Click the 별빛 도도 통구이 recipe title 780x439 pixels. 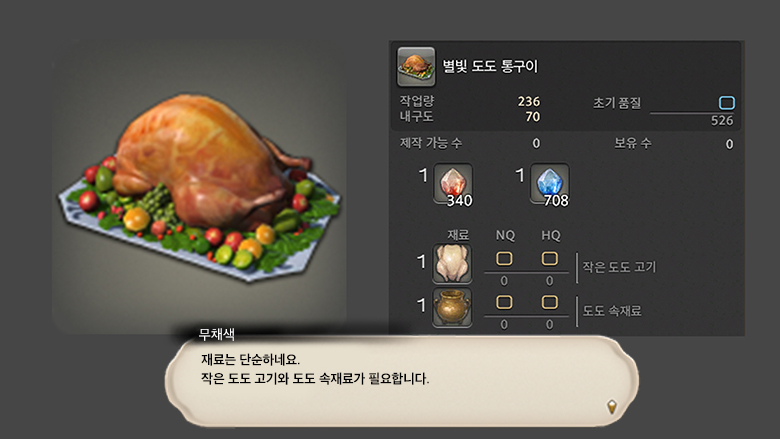tap(490, 67)
